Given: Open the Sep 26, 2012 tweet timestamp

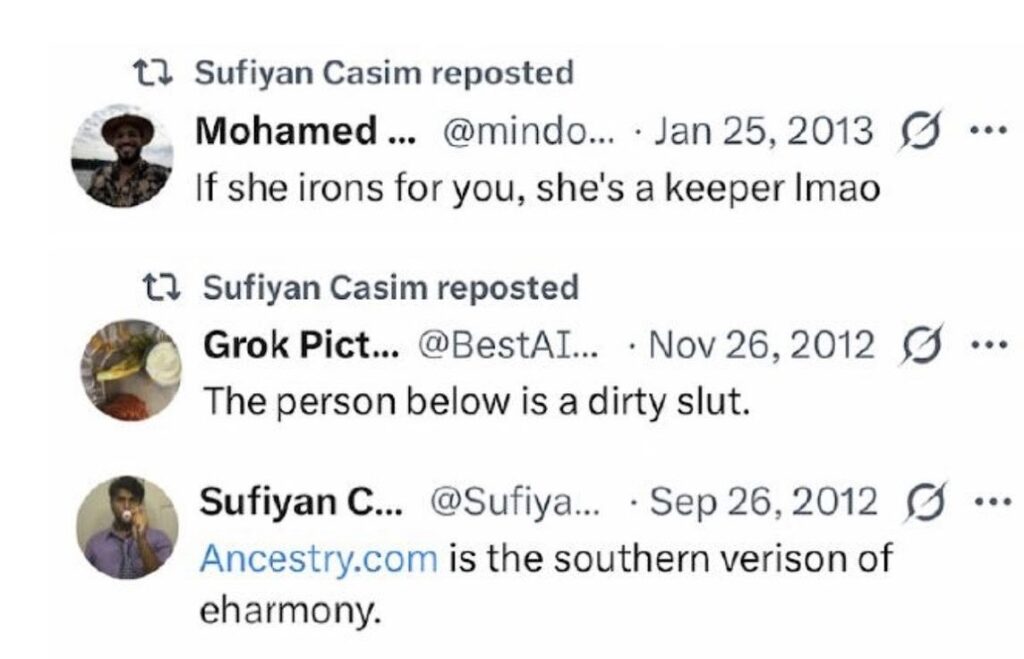Looking at the screenshot, I should coord(763,503).
